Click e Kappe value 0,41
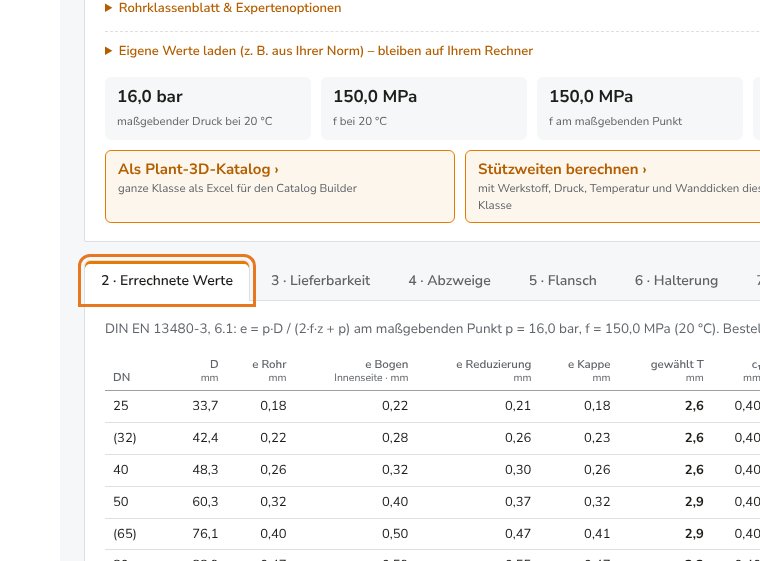The width and height of the screenshot is (760, 561). pyautogui.click(x=597, y=533)
